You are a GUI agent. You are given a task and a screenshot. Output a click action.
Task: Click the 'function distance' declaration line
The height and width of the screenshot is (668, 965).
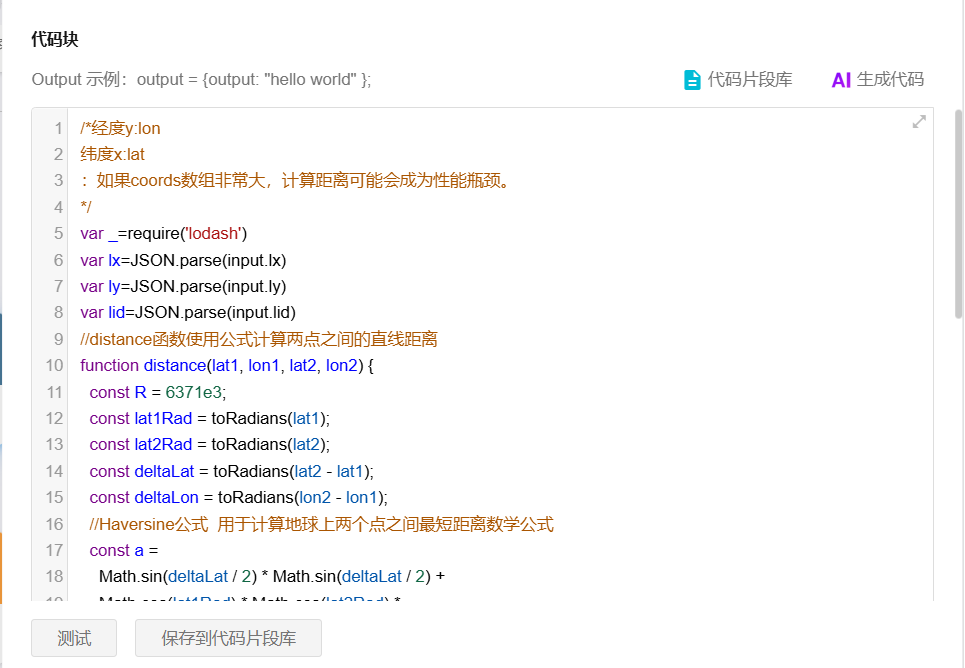[x=226, y=365]
